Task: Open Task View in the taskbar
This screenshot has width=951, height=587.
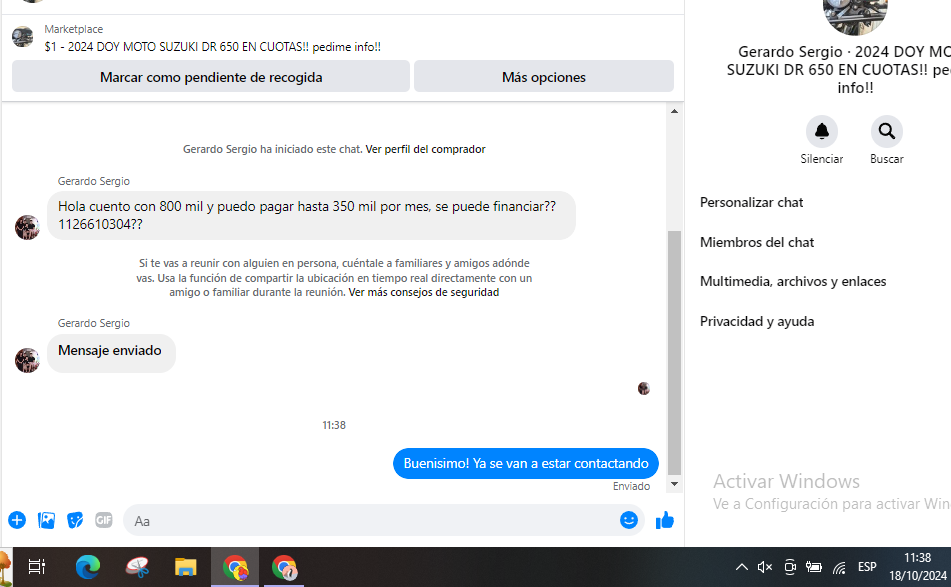Action: pyautogui.click(x=36, y=568)
